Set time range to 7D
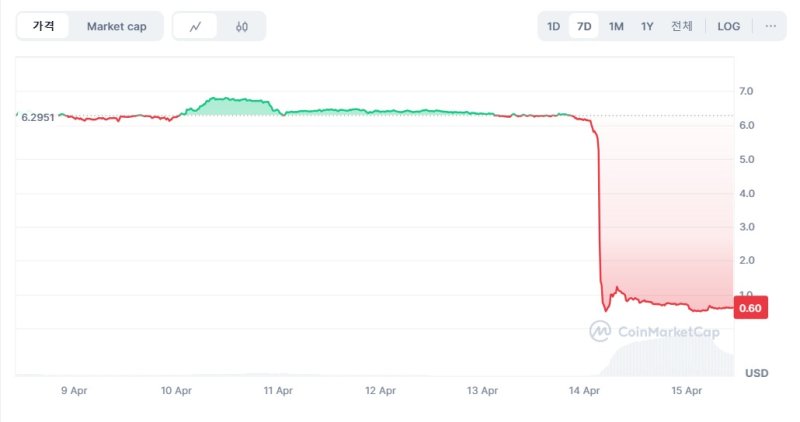Screen dimensions: 800x422 coord(584,26)
